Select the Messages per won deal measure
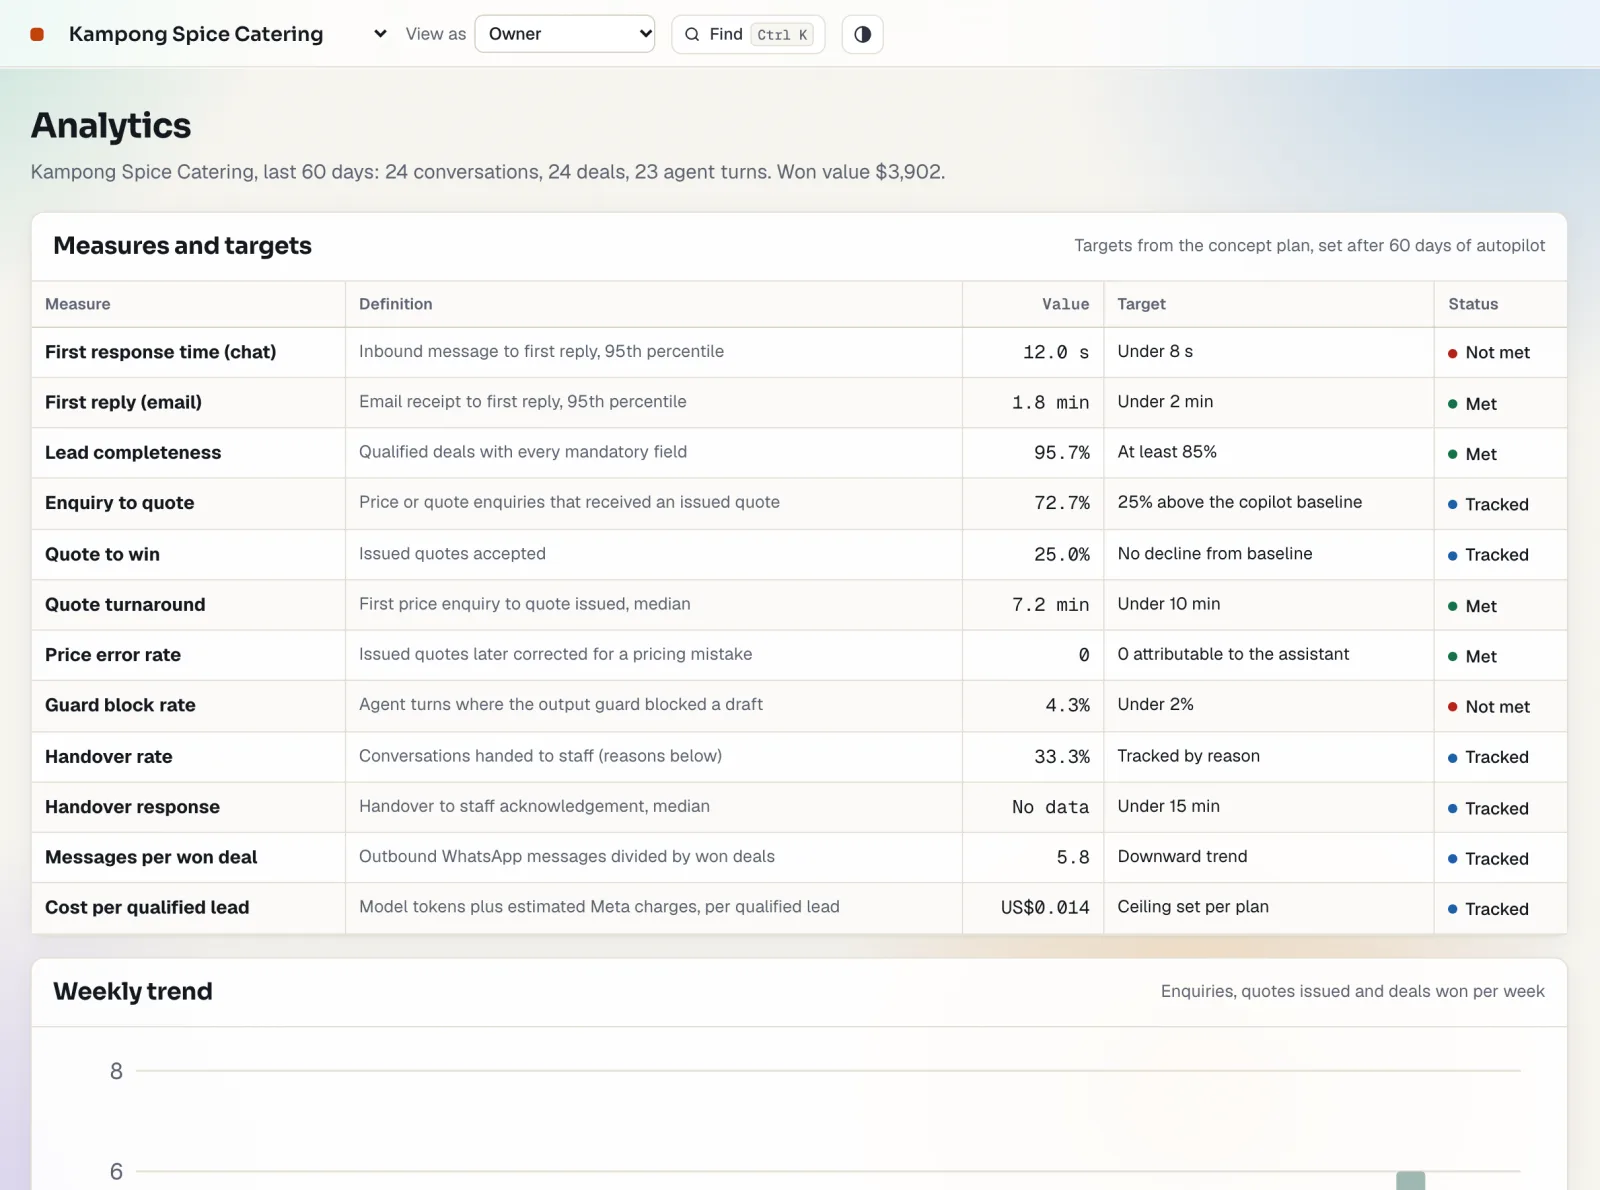Screen dimensions: 1600x1190 pos(151,857)
